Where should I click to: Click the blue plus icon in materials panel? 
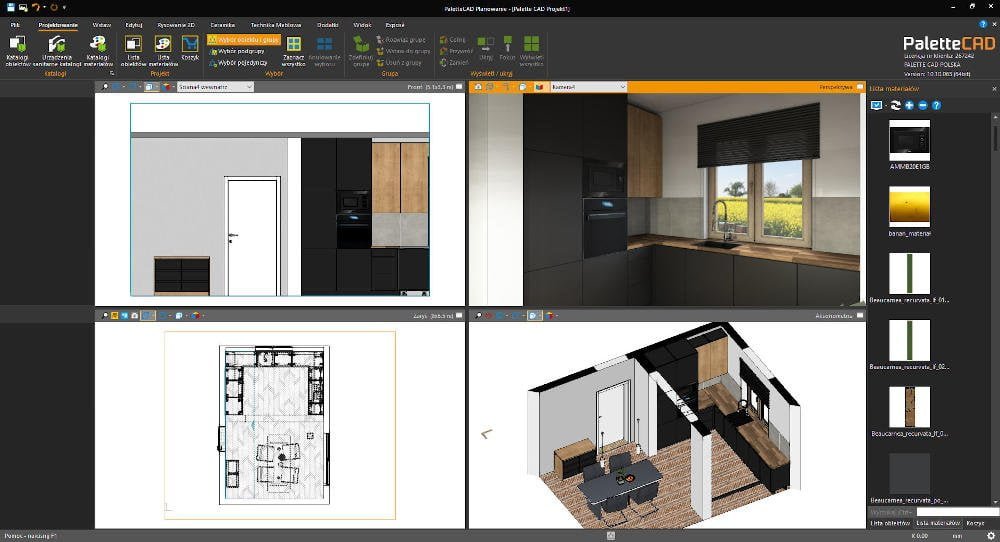click(x=907, y=105)
